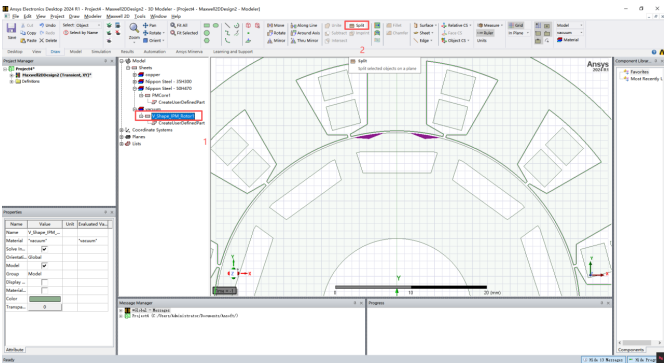Click the Undo button
The height and width of the screenshot is (363, 664).
click(47, 25)
